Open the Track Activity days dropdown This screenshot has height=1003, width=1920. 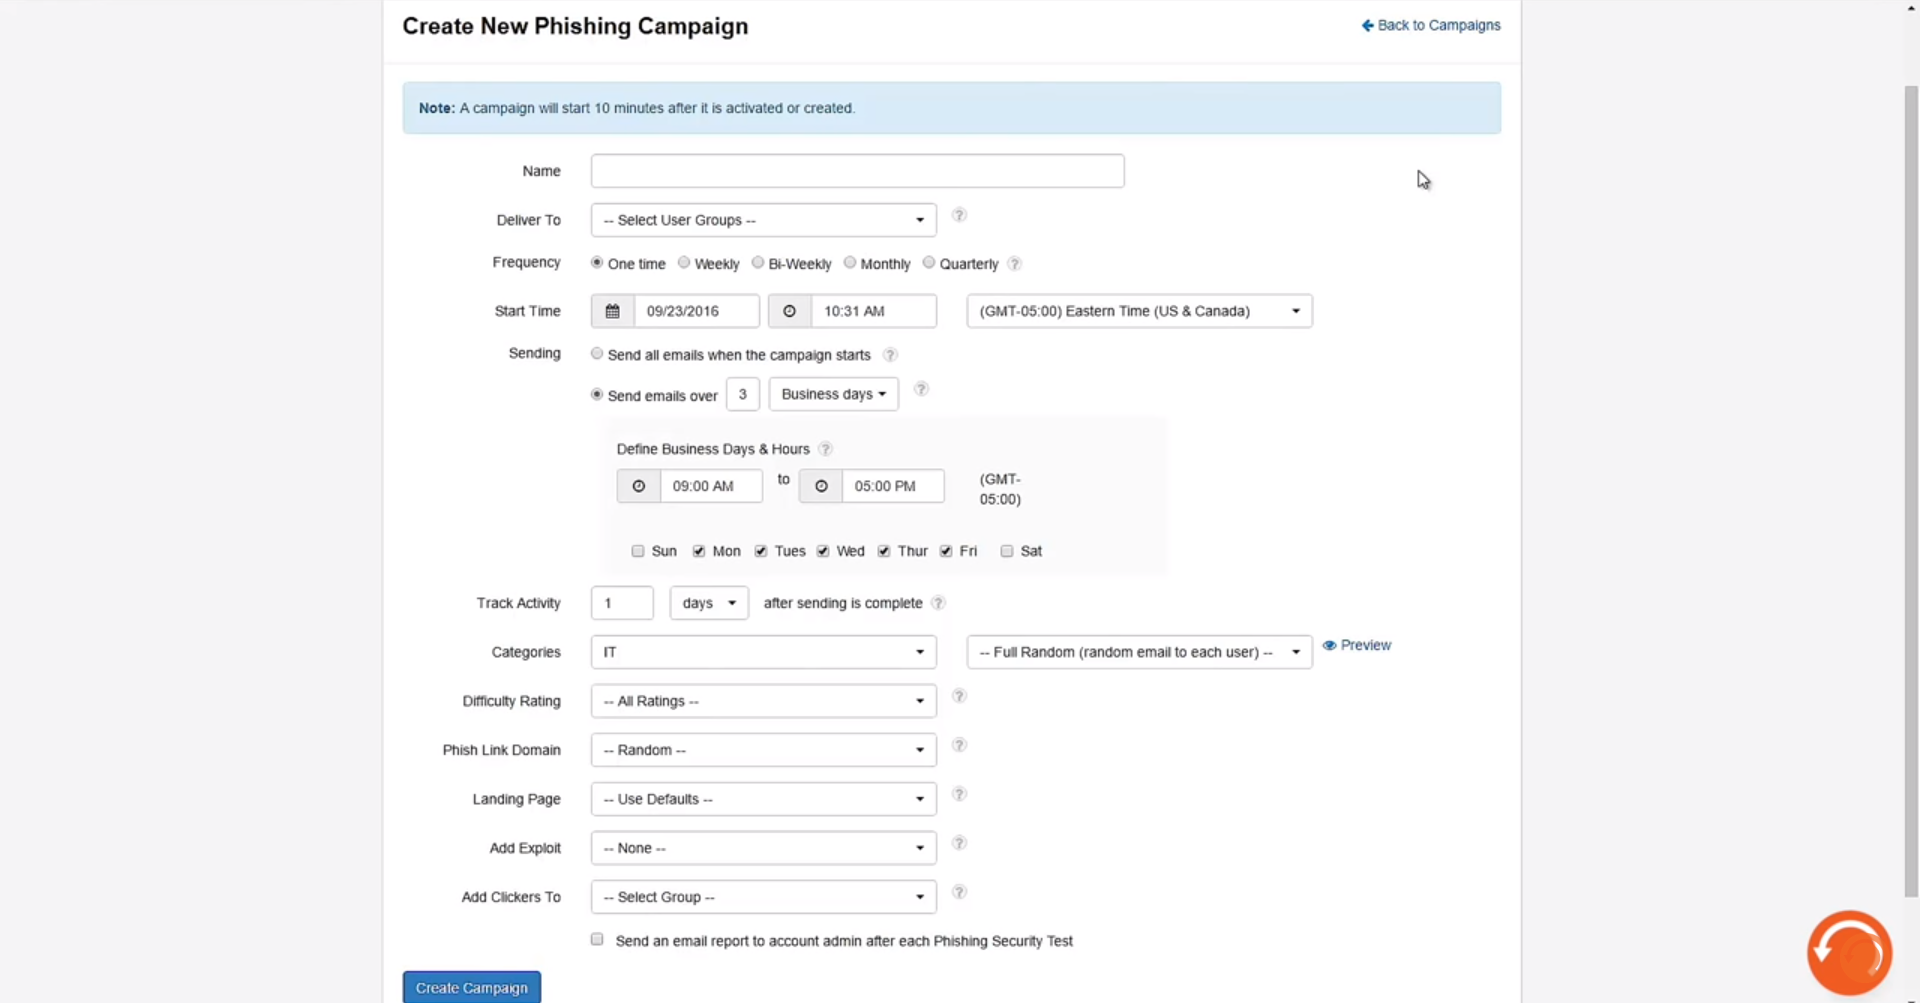click(709, 603)
